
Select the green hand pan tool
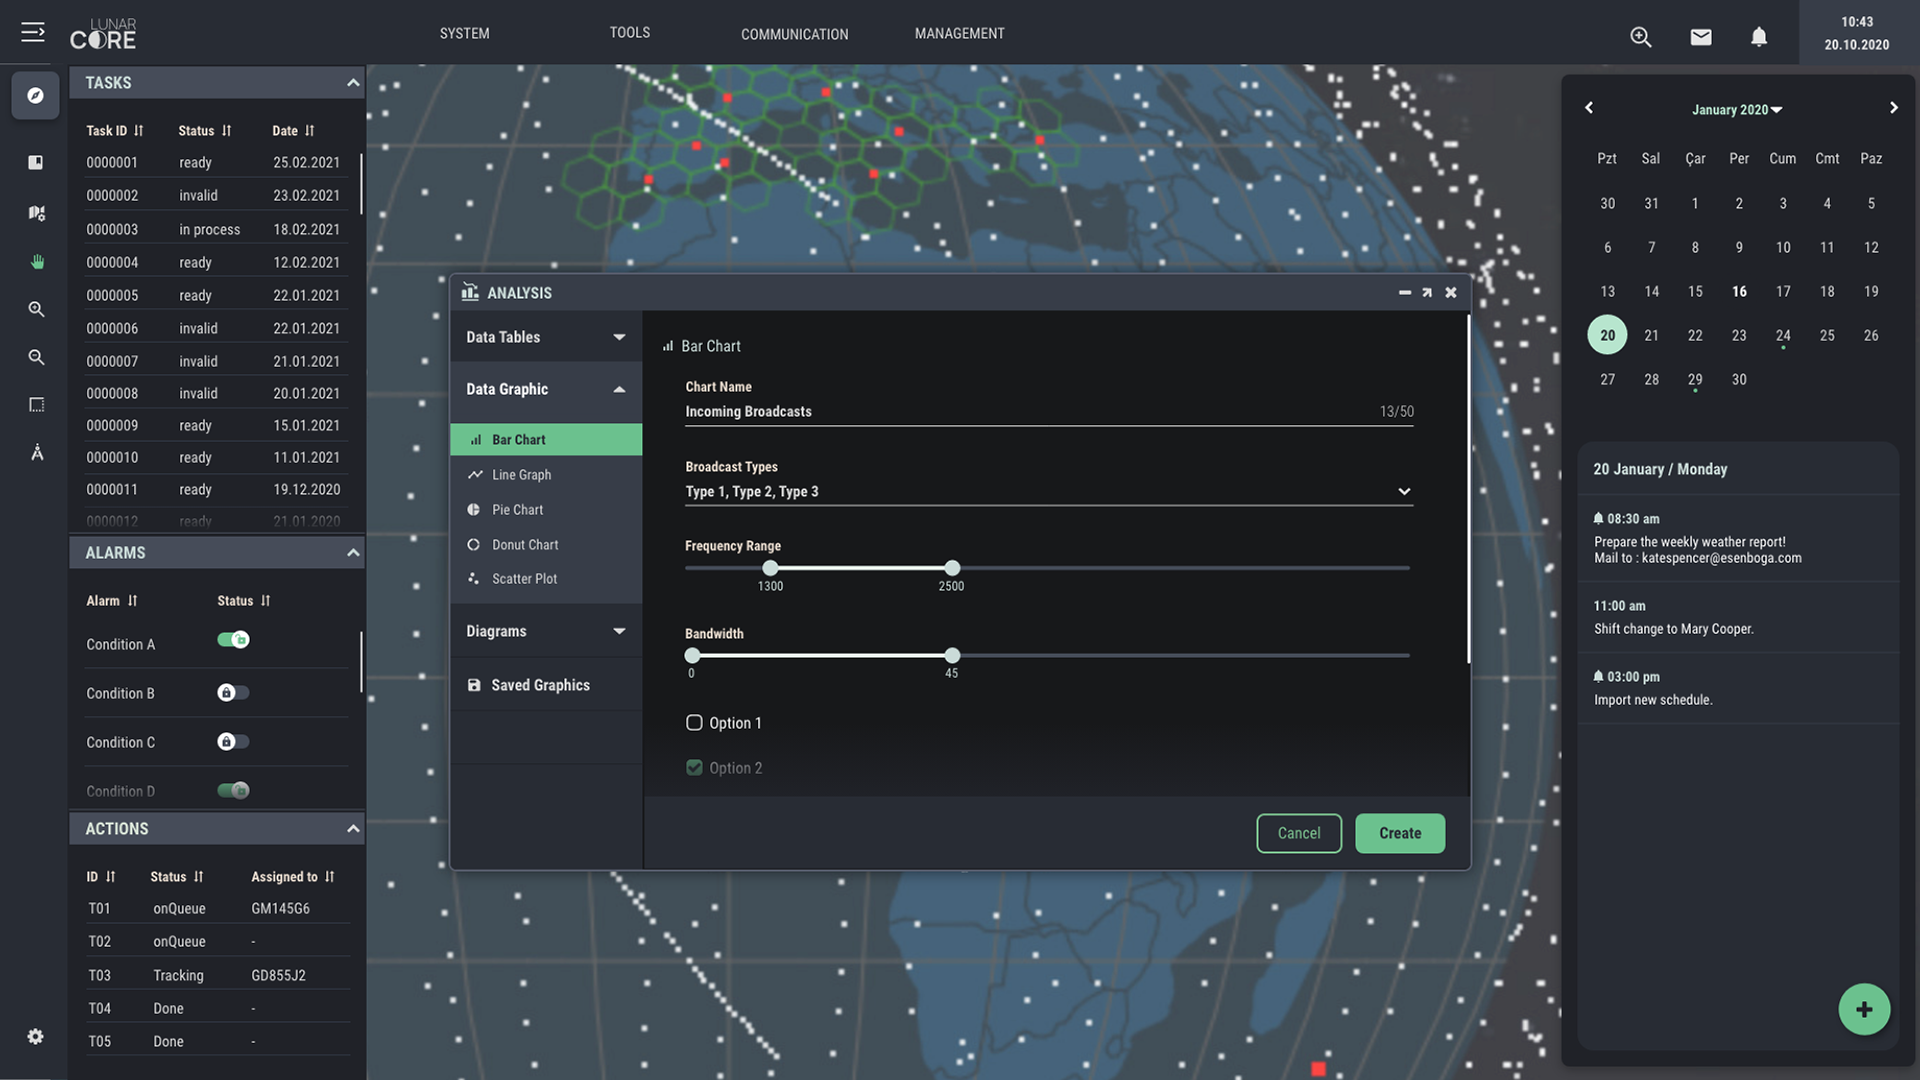pos(37,261)
